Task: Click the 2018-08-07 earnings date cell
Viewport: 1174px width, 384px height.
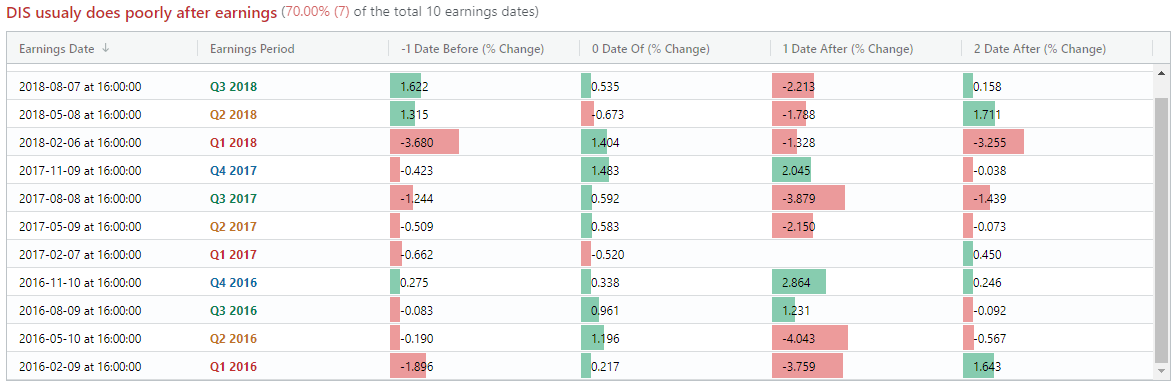Action: (x=80, y=87)
